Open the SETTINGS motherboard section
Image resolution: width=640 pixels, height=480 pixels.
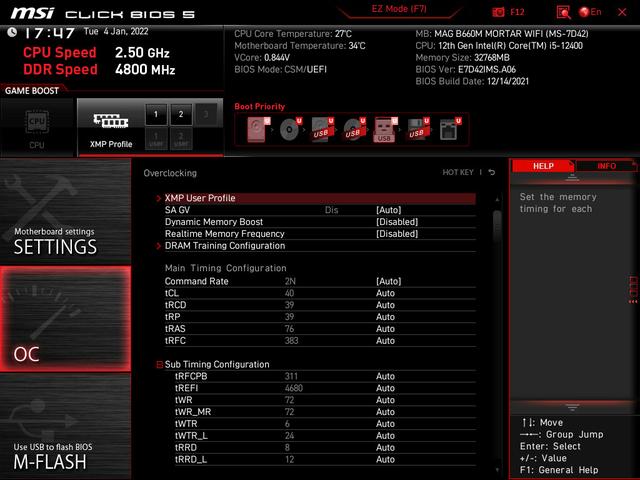coord(65,212)
